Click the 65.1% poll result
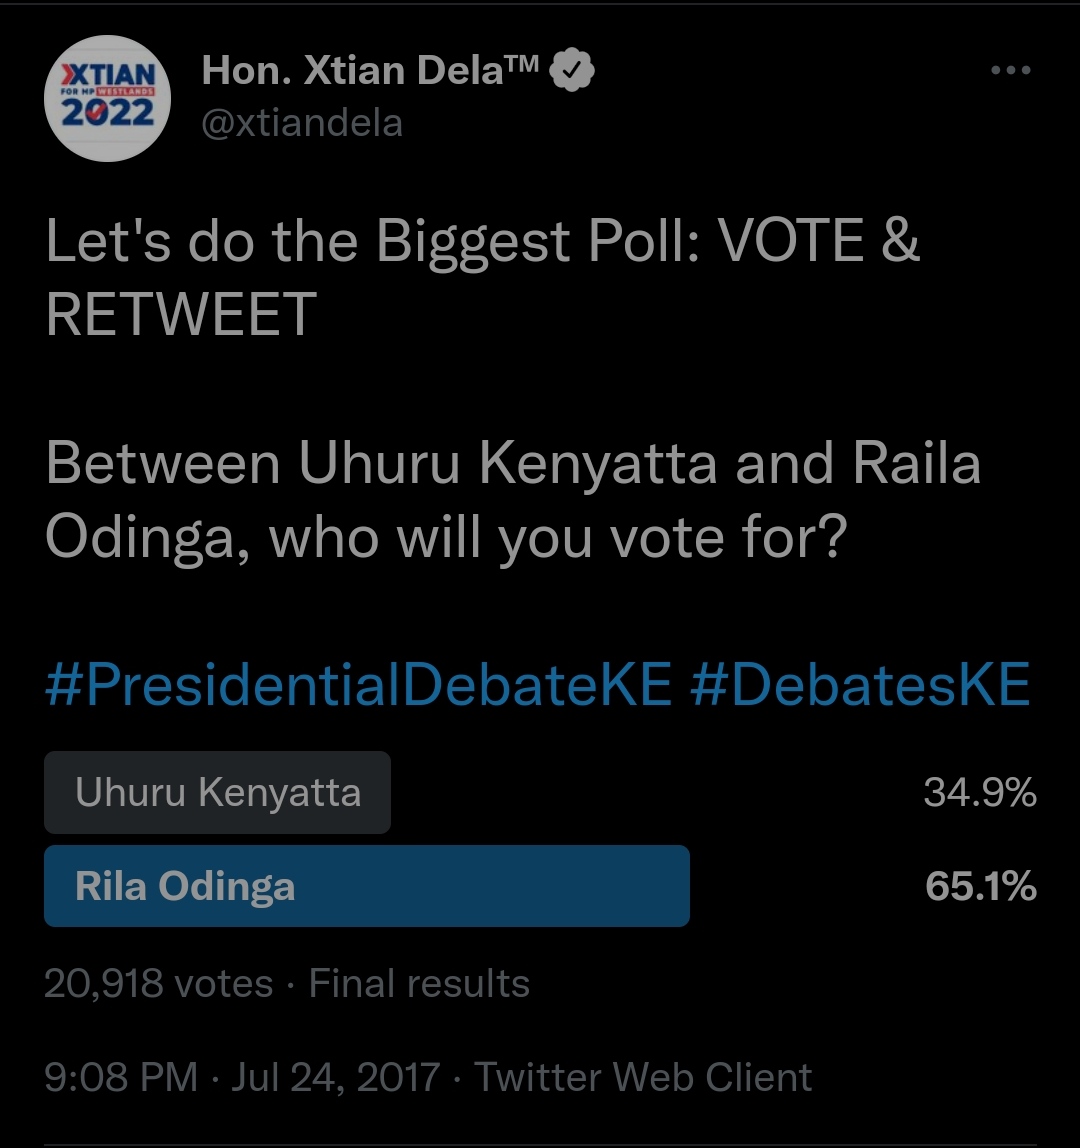 tap(980, 886)
